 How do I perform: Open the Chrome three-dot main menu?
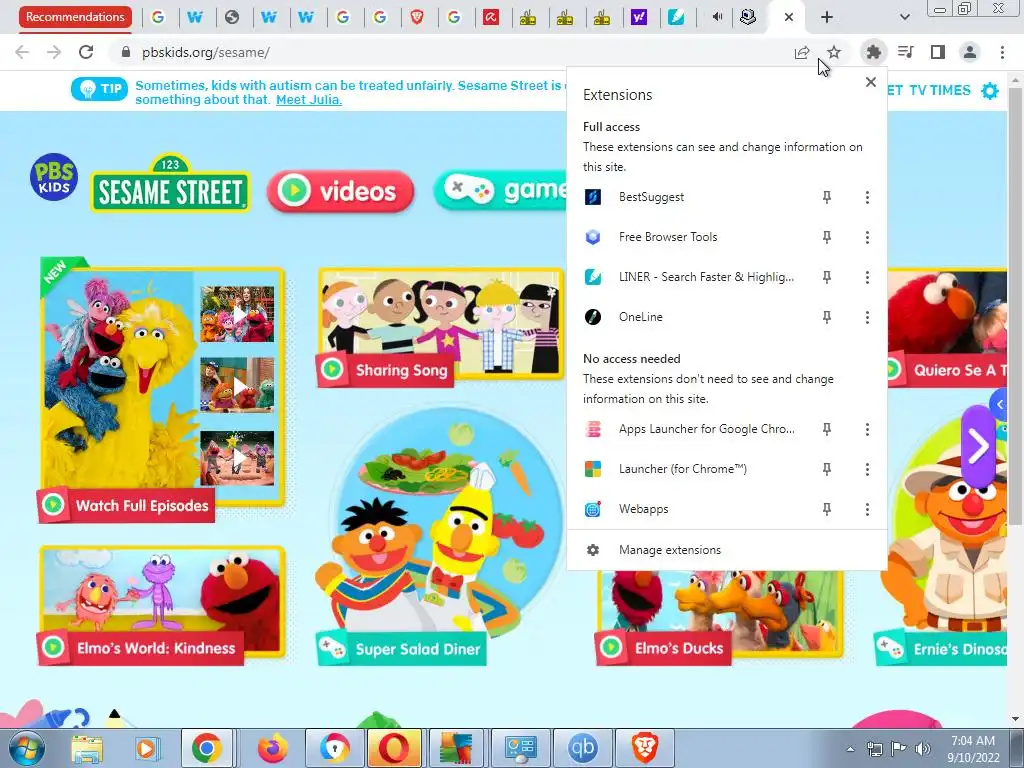click(1002, 52)
